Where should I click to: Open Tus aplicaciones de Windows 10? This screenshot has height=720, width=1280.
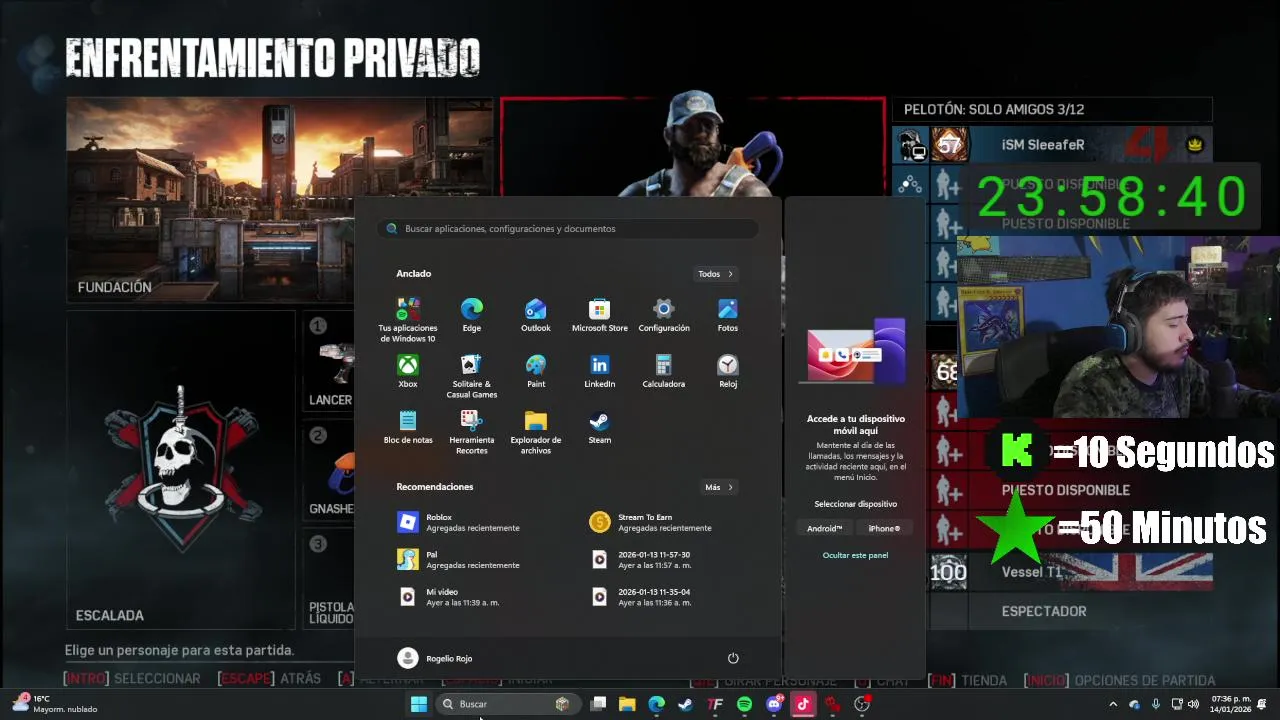(x=408, y=320)
